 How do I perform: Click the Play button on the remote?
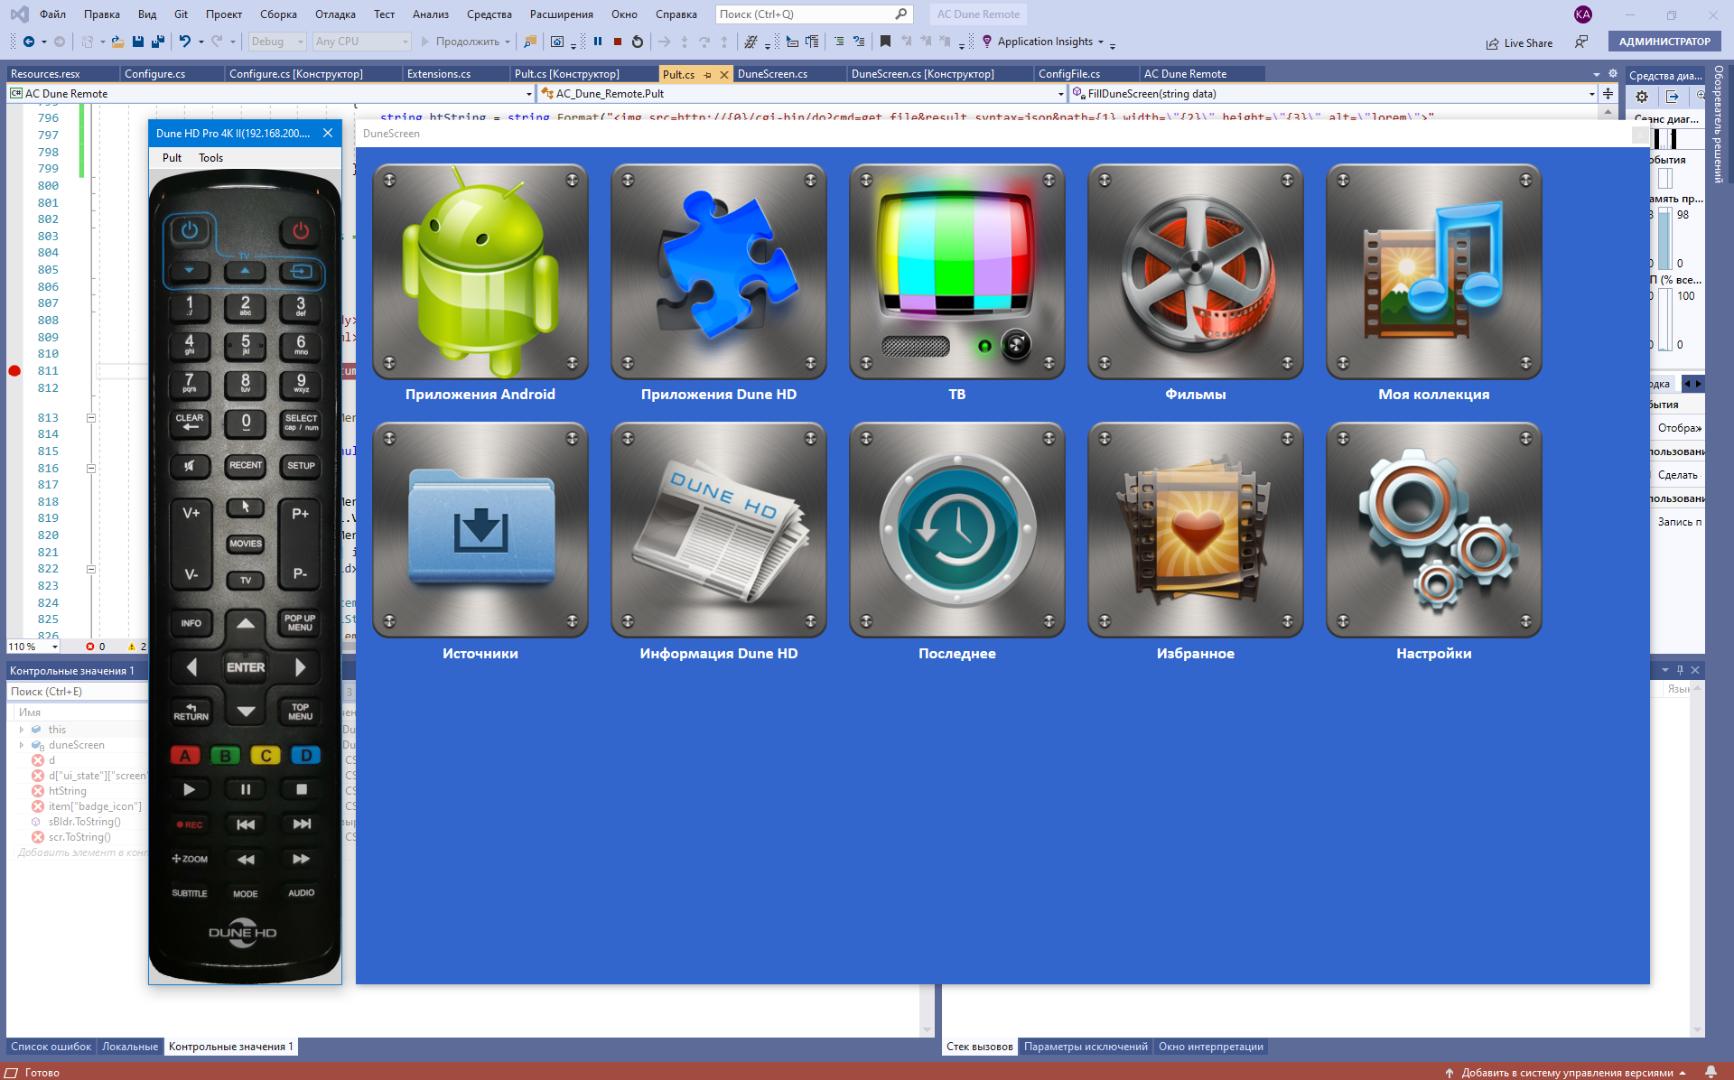click(x=189, y=789)
